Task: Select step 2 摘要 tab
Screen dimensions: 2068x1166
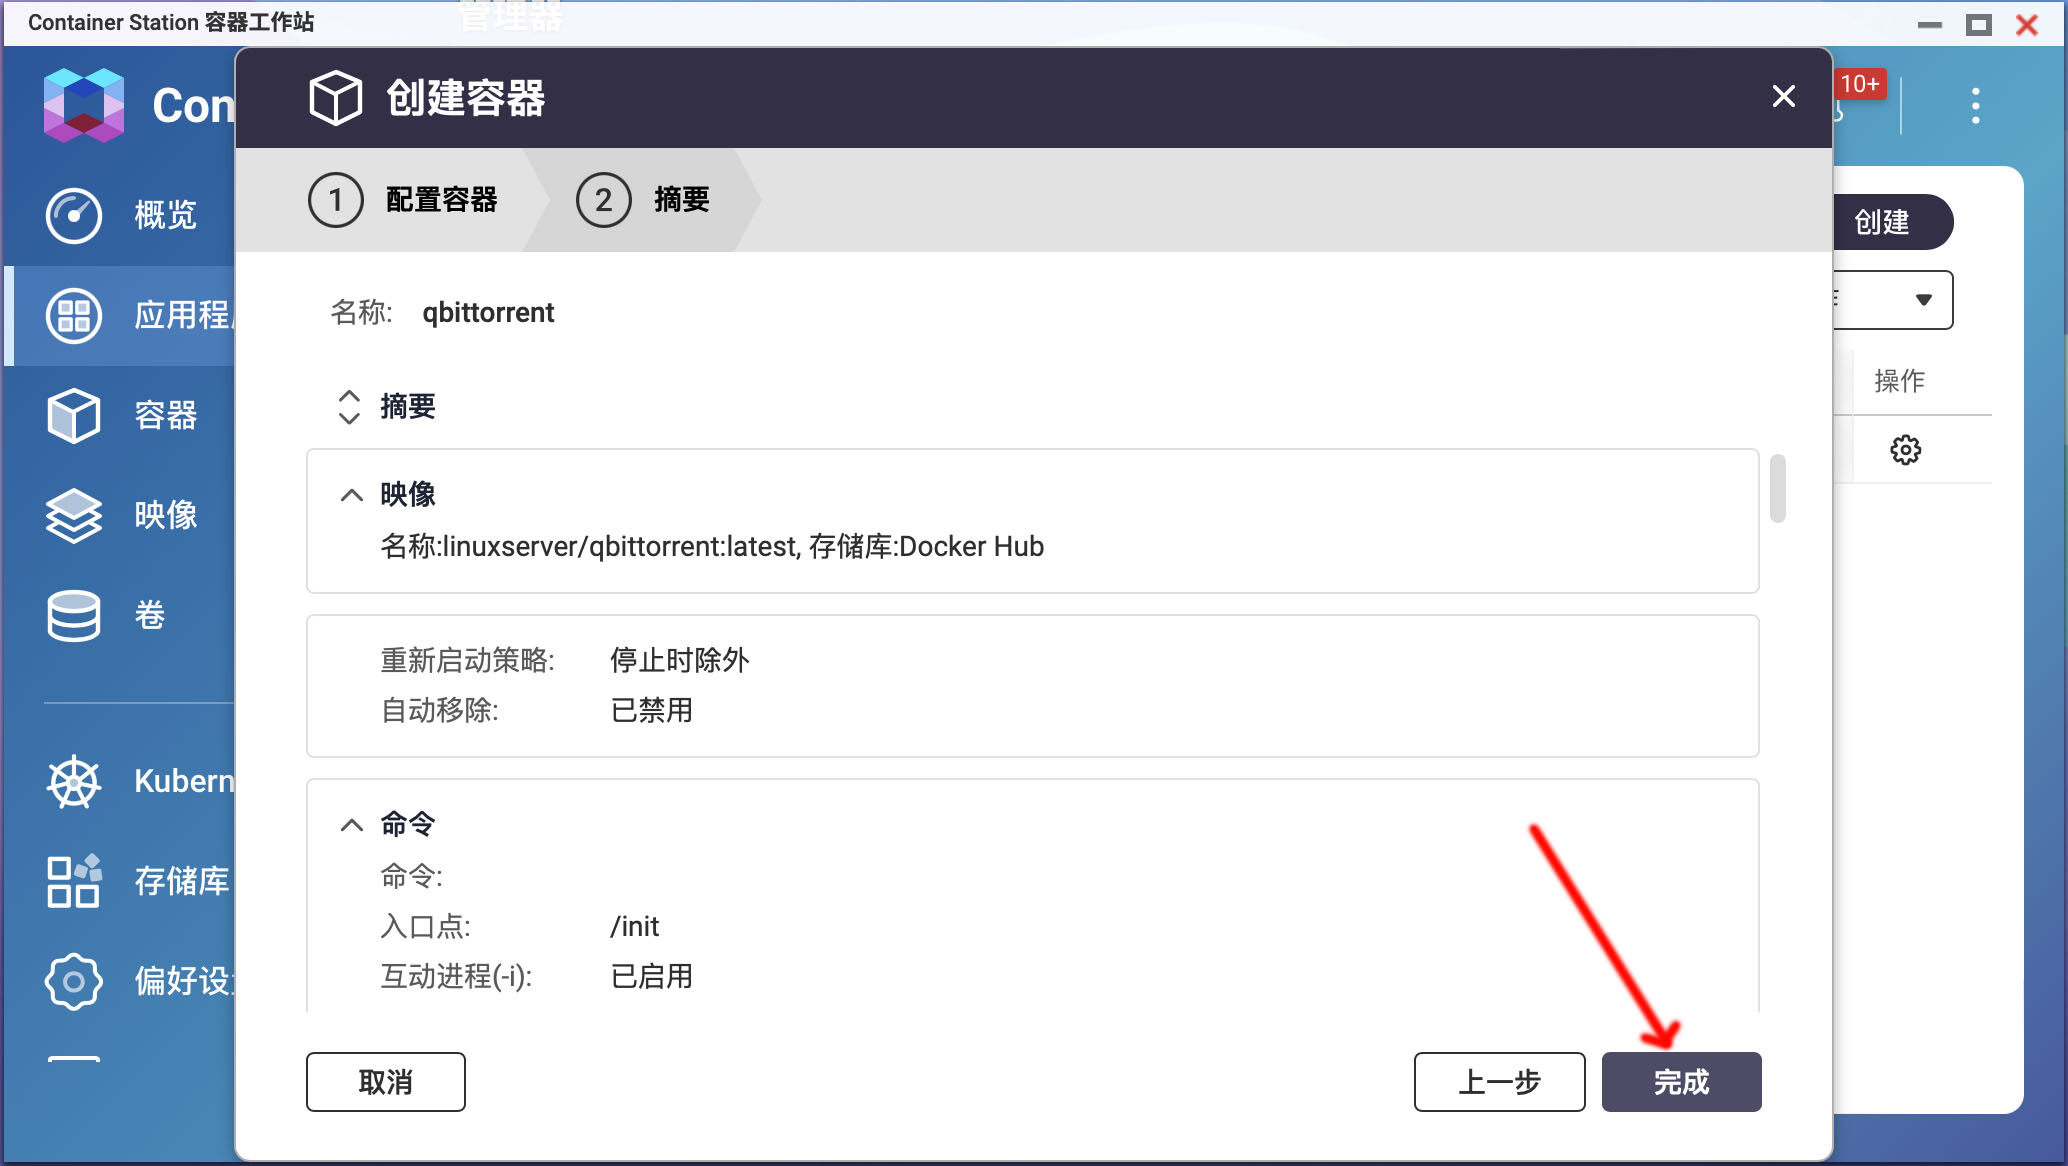Action: [645, 200]
